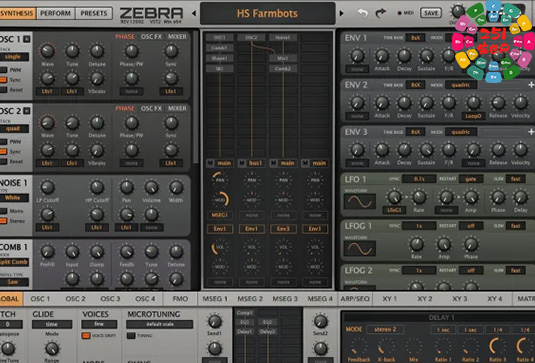Open OSC 1 MIXER section
The image size is (535, 363).
pos(177,37)
